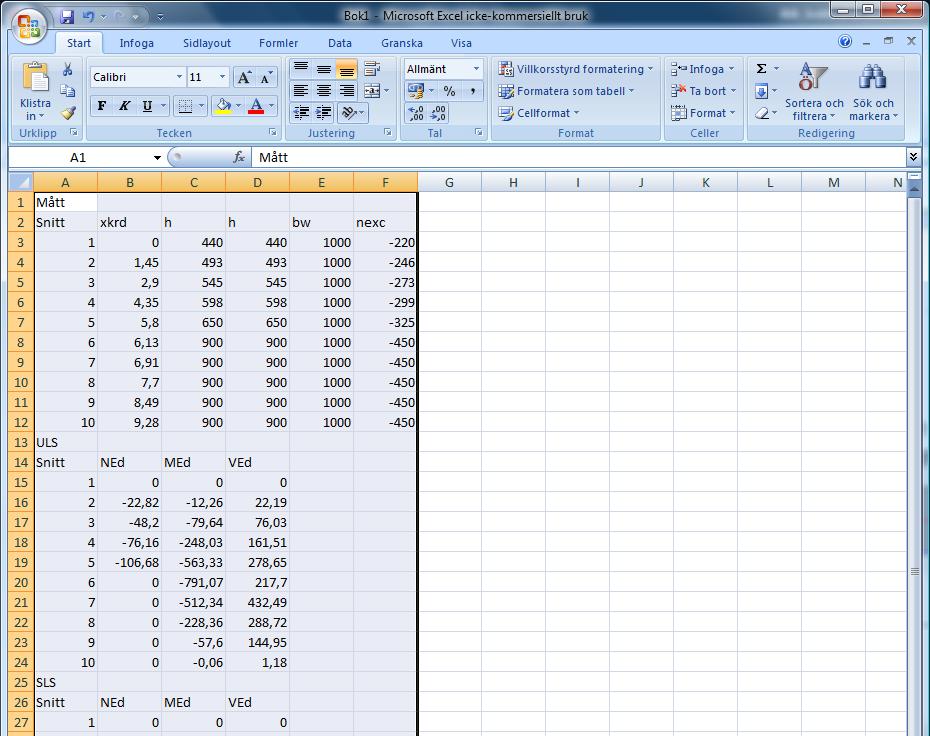
Task: Select all cells with corner button
Action: coord(21,182)
